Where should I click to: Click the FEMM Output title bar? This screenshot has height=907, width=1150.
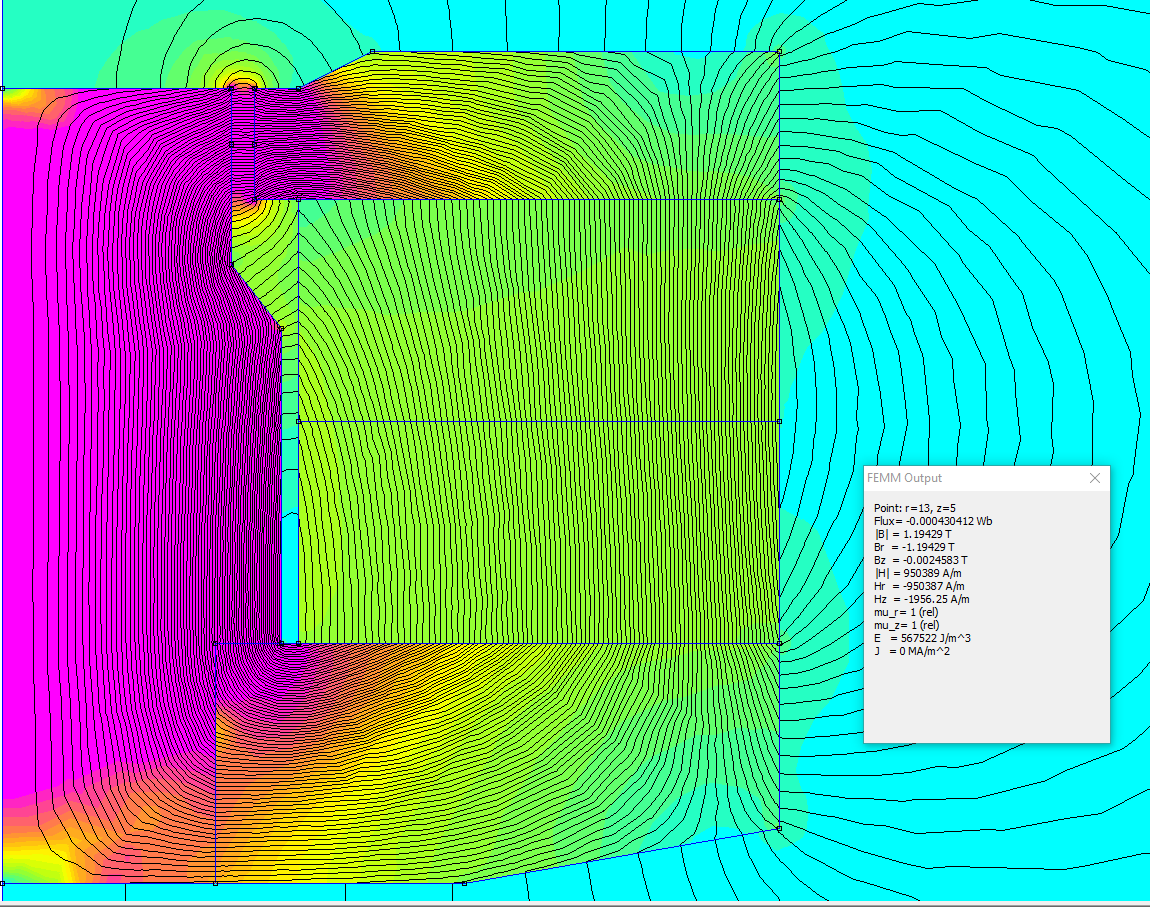pyautogui.click(x=986, y=478)
